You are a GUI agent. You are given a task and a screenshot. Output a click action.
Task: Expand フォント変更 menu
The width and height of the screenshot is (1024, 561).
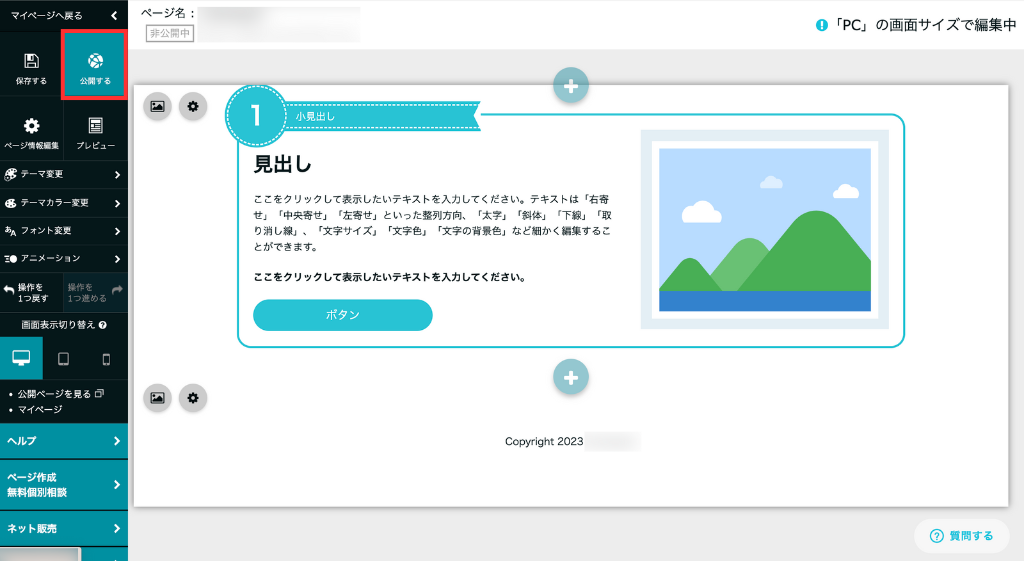coord(63,231)
